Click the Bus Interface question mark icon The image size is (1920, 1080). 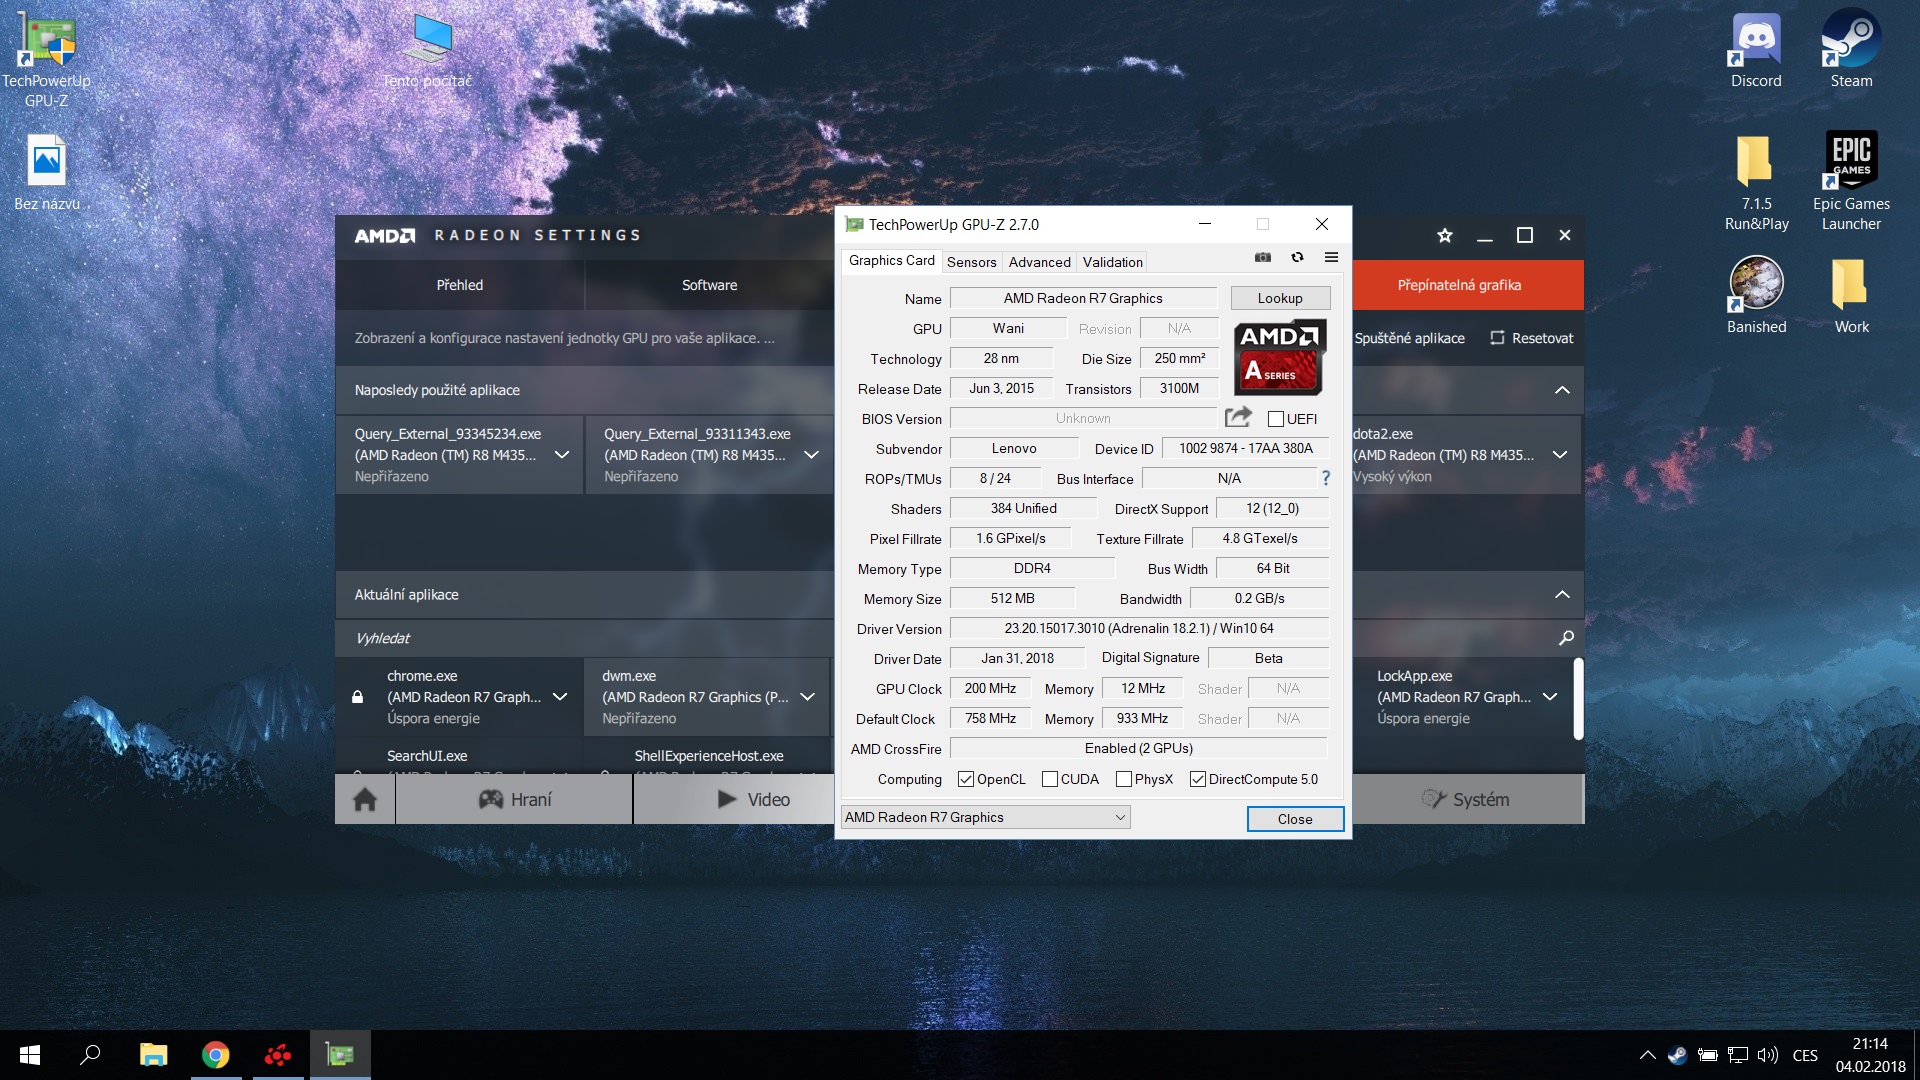tap(1326, 478)
